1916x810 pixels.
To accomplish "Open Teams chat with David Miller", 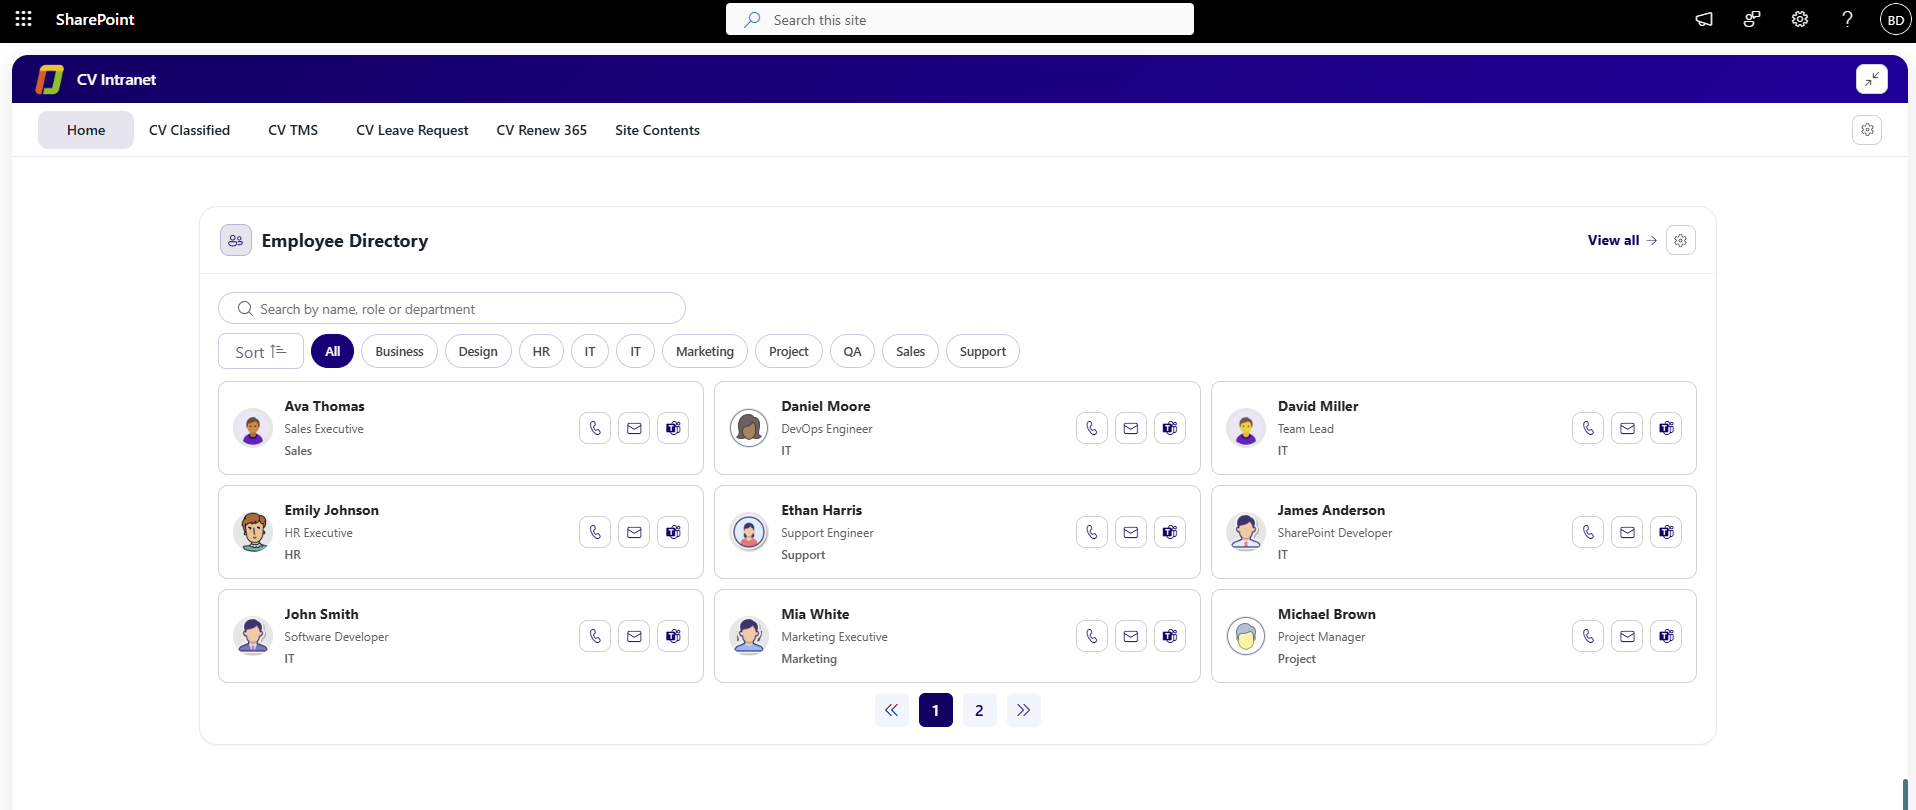I will 1666,428.
